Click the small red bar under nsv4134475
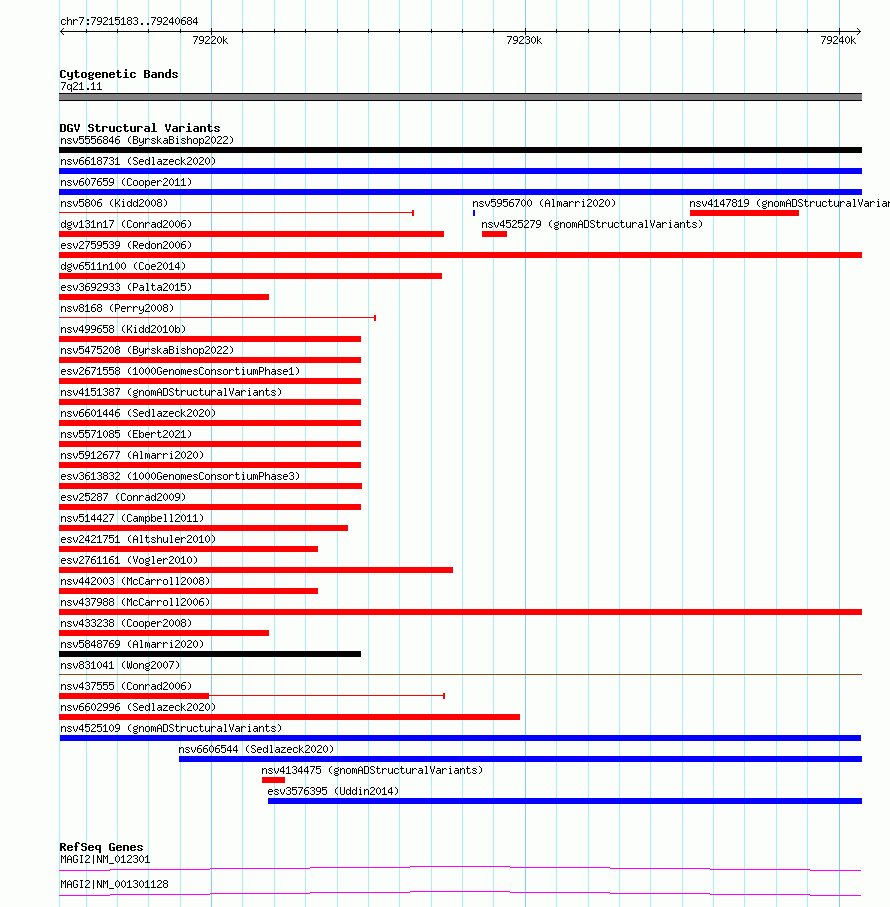Screen dimensions: 890x907 tap(274, 780)
